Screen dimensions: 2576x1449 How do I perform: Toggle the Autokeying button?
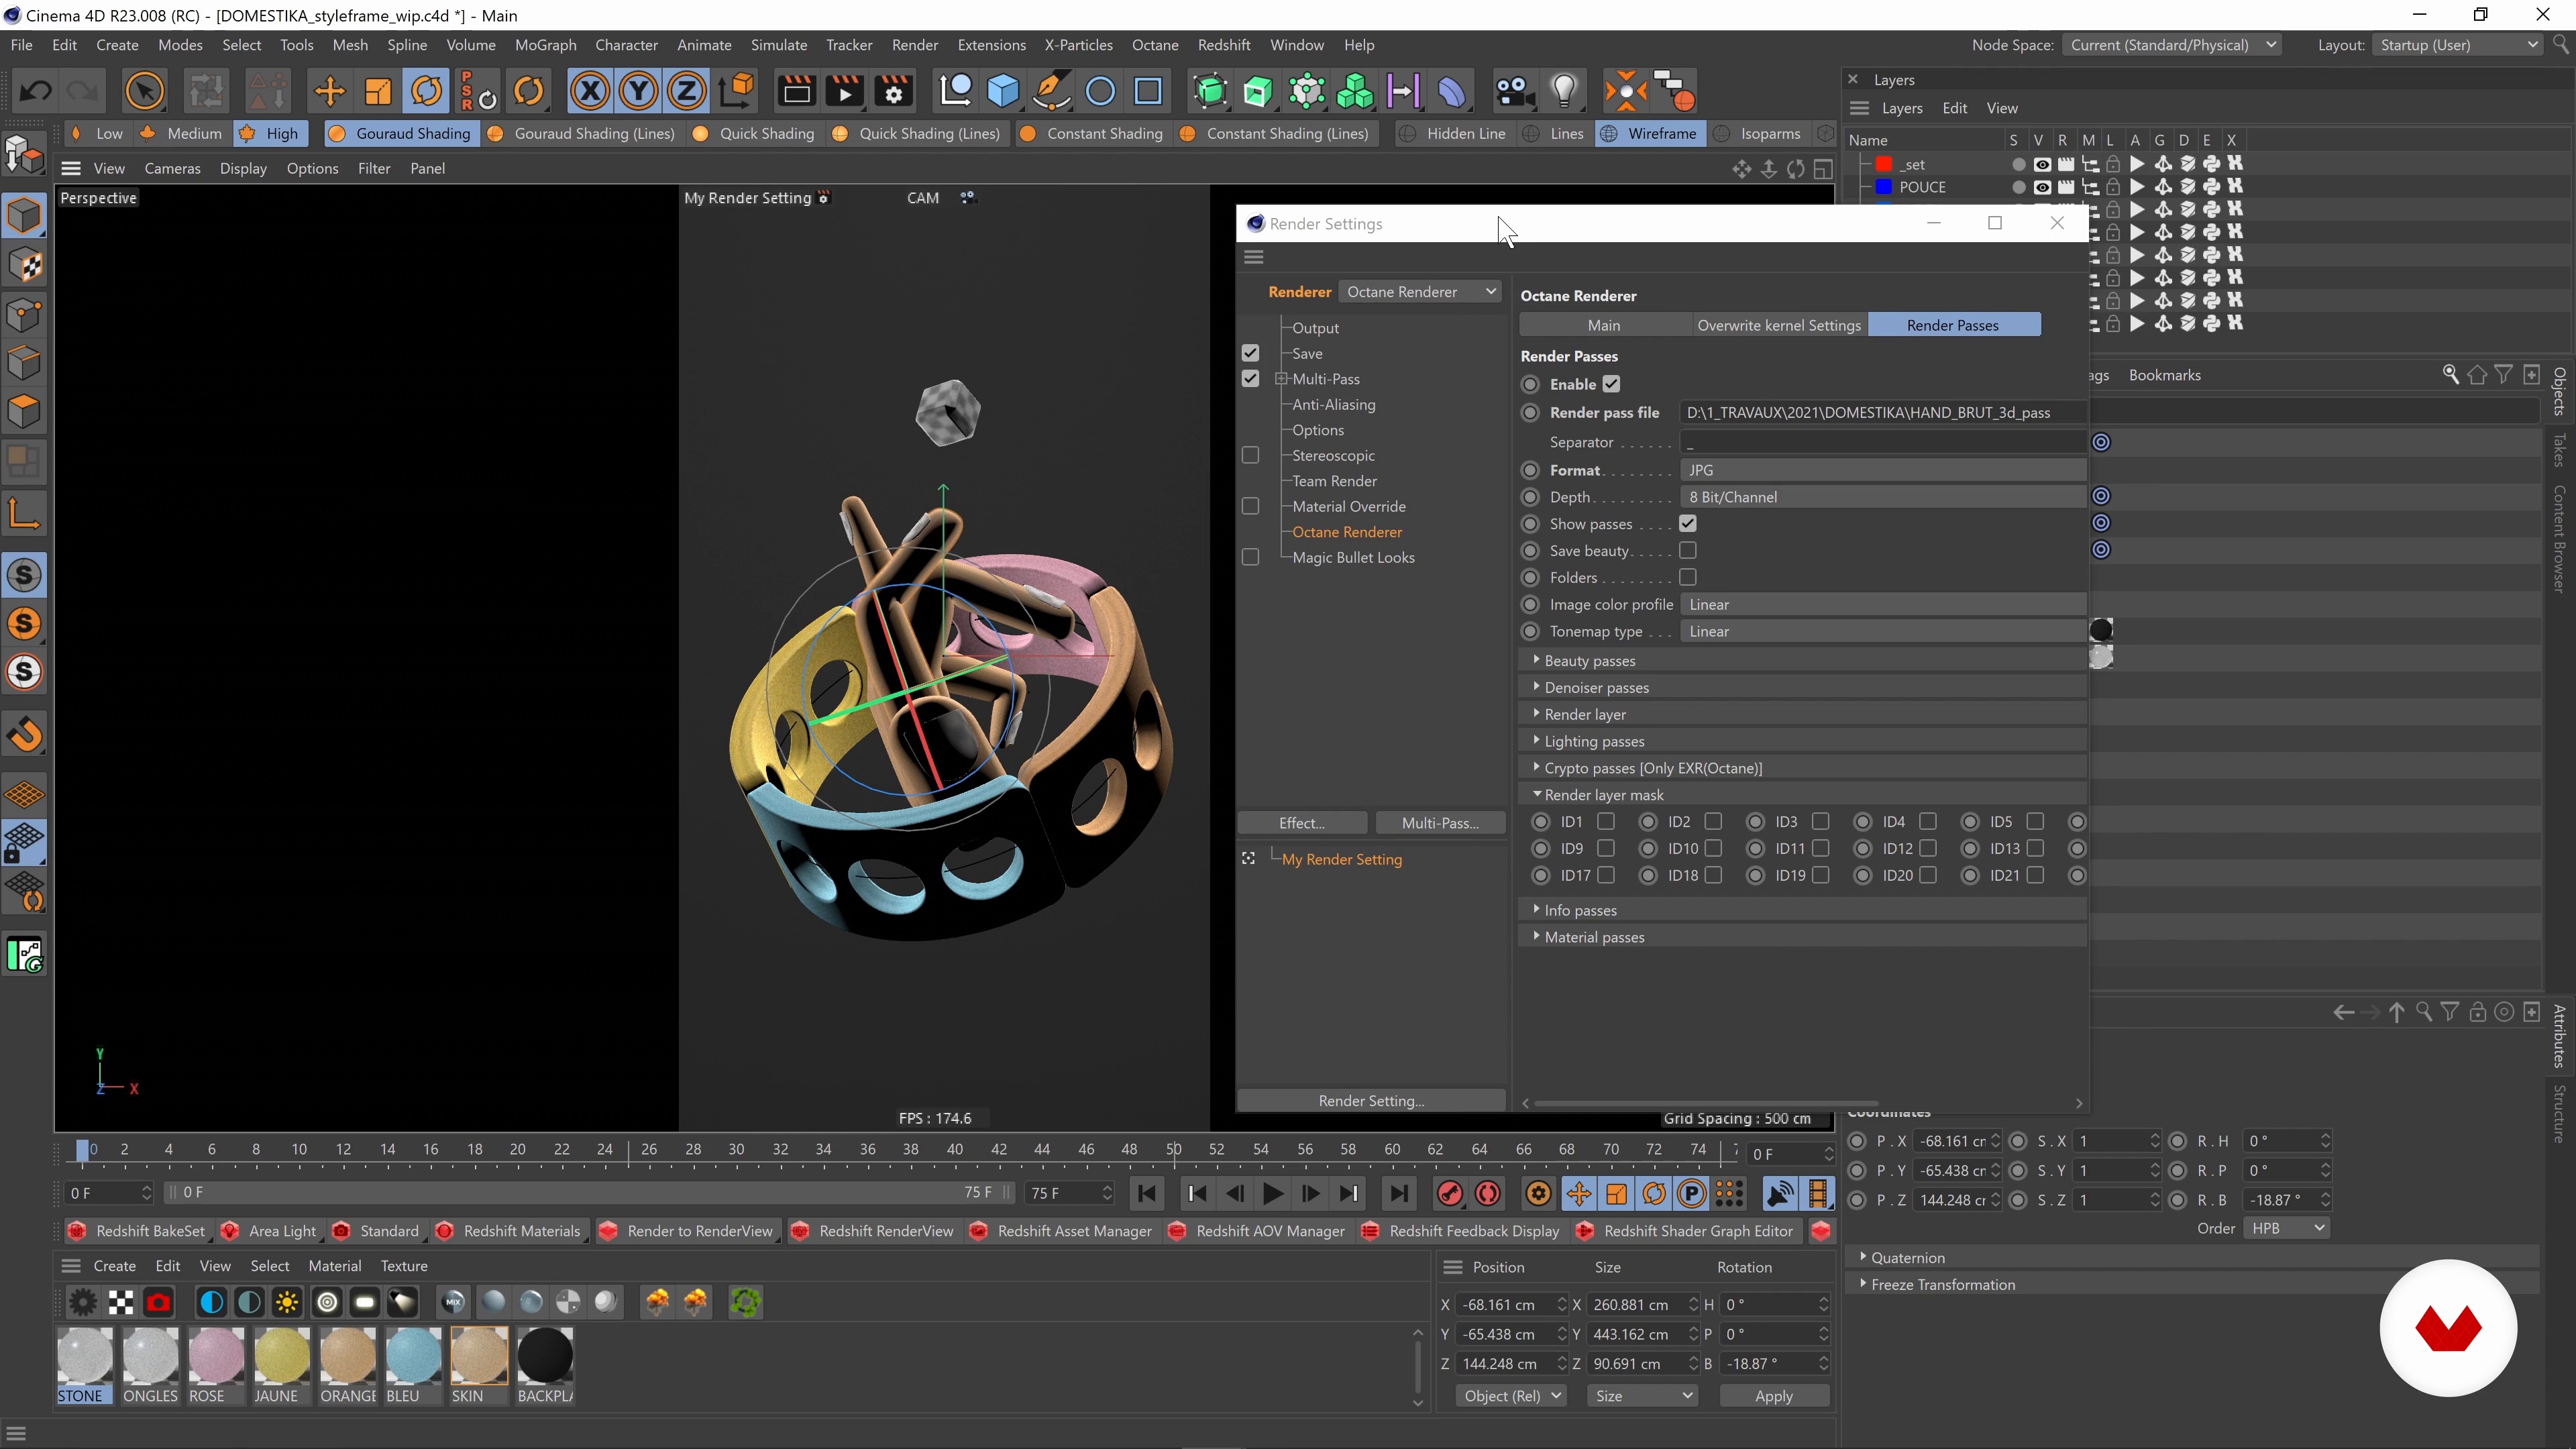[x=1488, y=1193]
